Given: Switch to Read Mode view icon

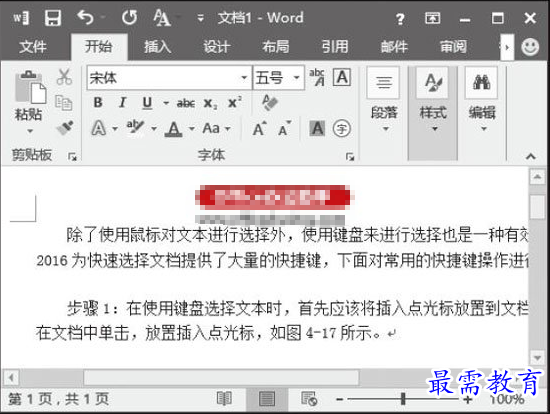Looking at the screenshot, I should point(224,399).
